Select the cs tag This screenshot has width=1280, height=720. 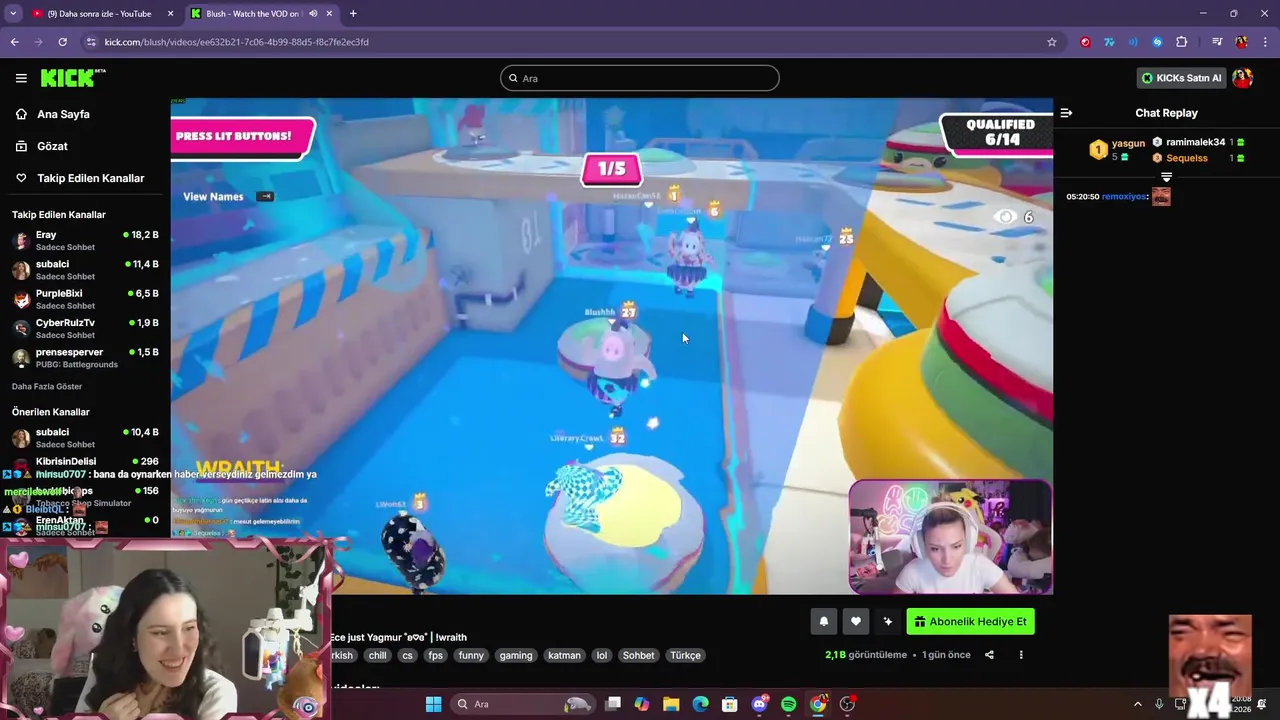click(x=407, y=655)
